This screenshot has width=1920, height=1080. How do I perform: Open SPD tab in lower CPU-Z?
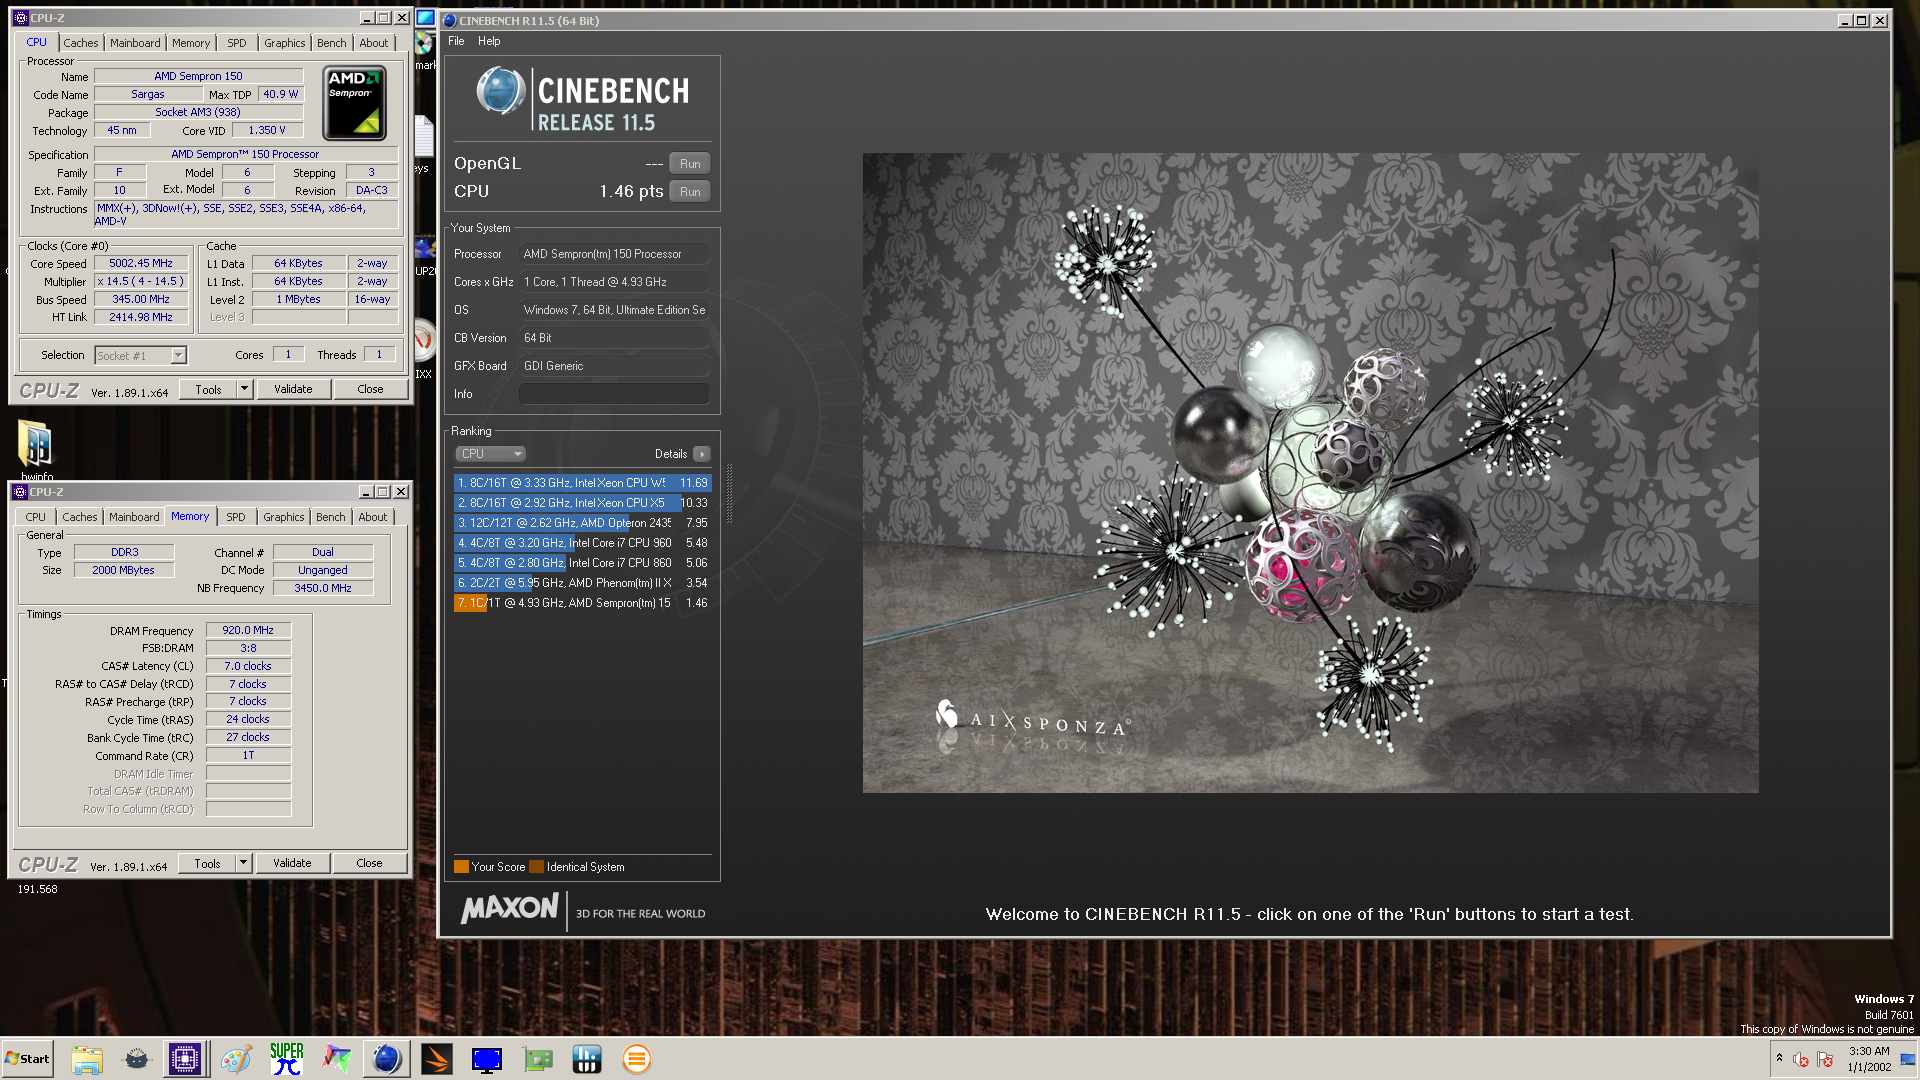236,517
